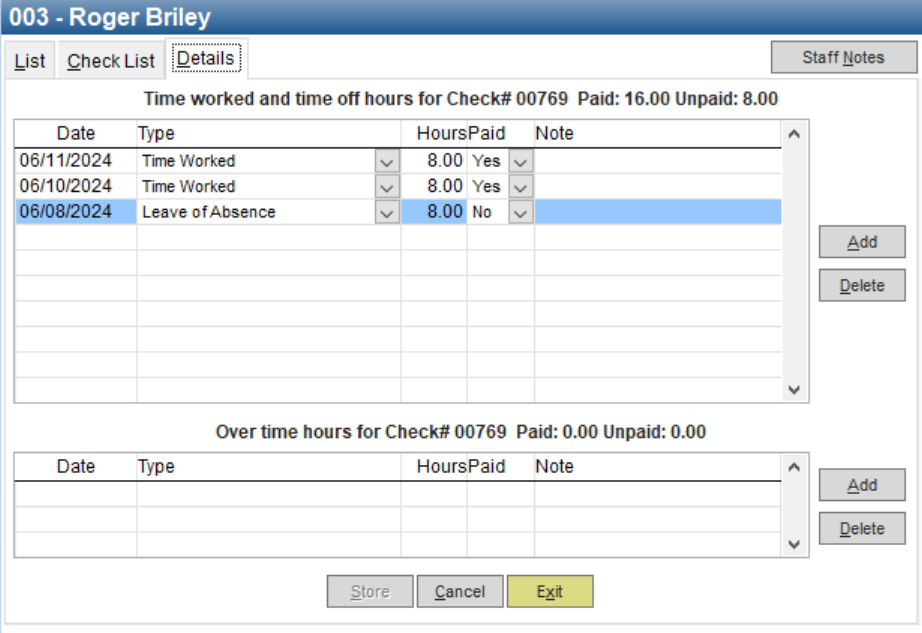Click the Cancel button
Image resolution: width=922 pixels, height=633 pixels.
coord(460,591)
